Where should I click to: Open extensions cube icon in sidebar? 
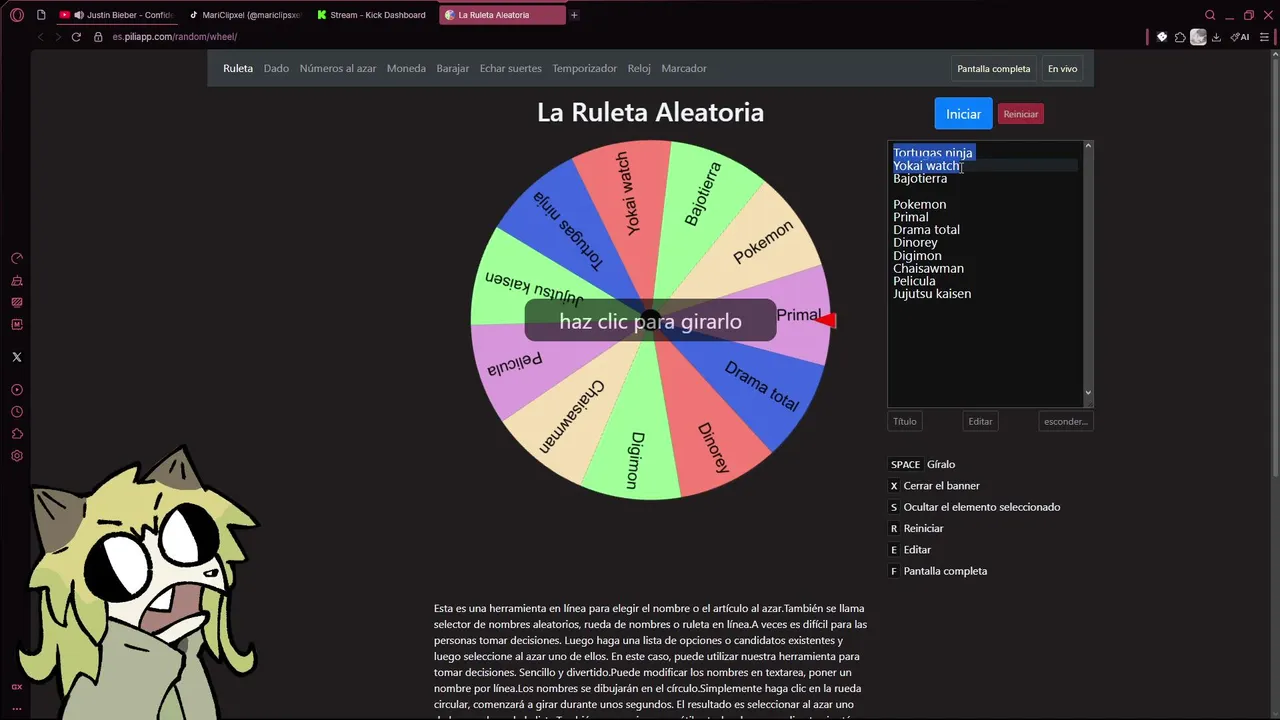(x=17, y=434)
